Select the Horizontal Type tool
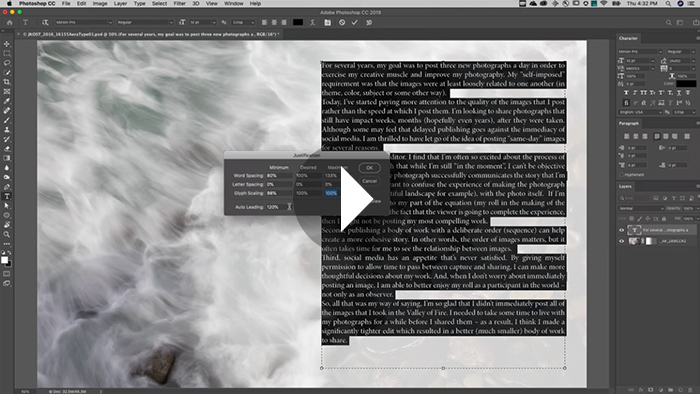 pos(7,196)
